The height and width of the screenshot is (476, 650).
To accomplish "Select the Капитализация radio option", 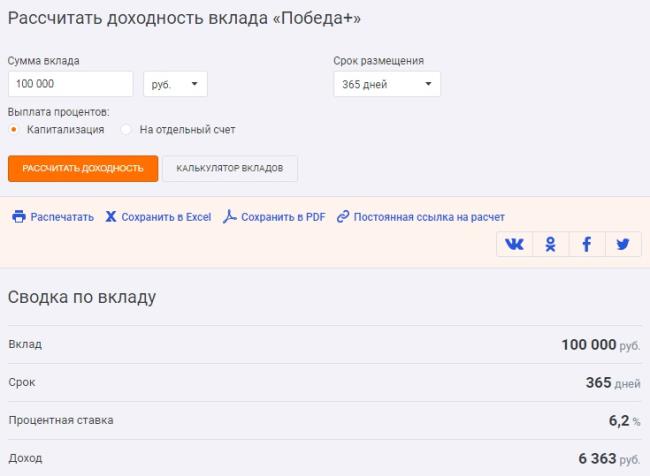I will click(14, 129).
